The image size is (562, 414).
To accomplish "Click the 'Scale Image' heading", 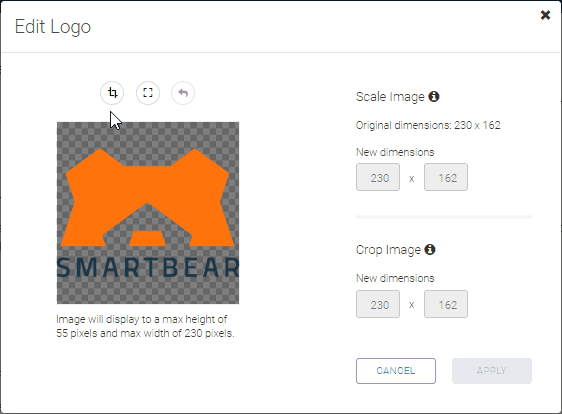I will [x=390, y=97].
